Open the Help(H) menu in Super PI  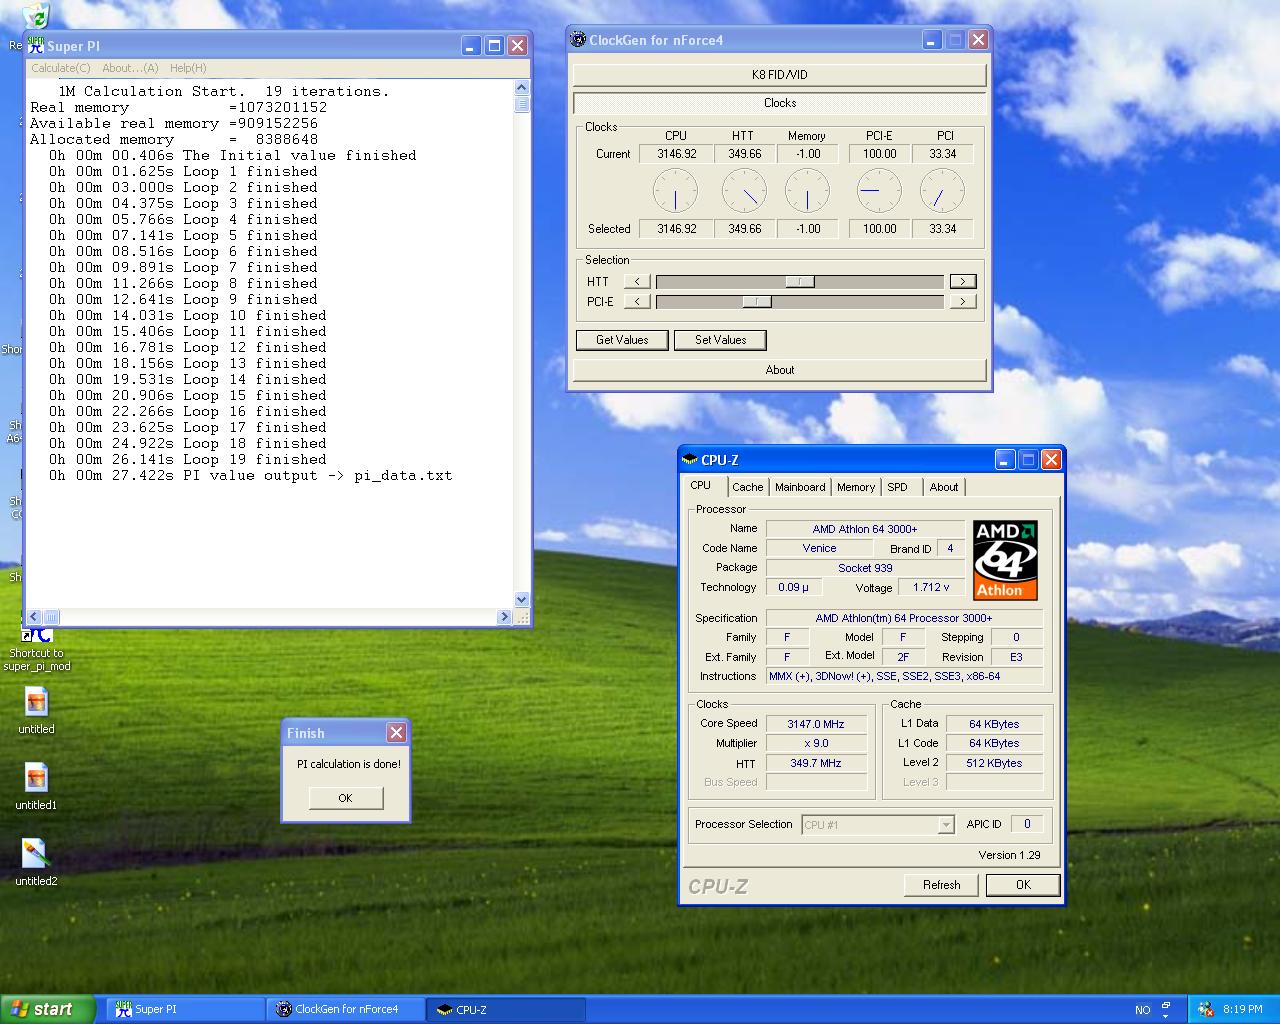188,68
